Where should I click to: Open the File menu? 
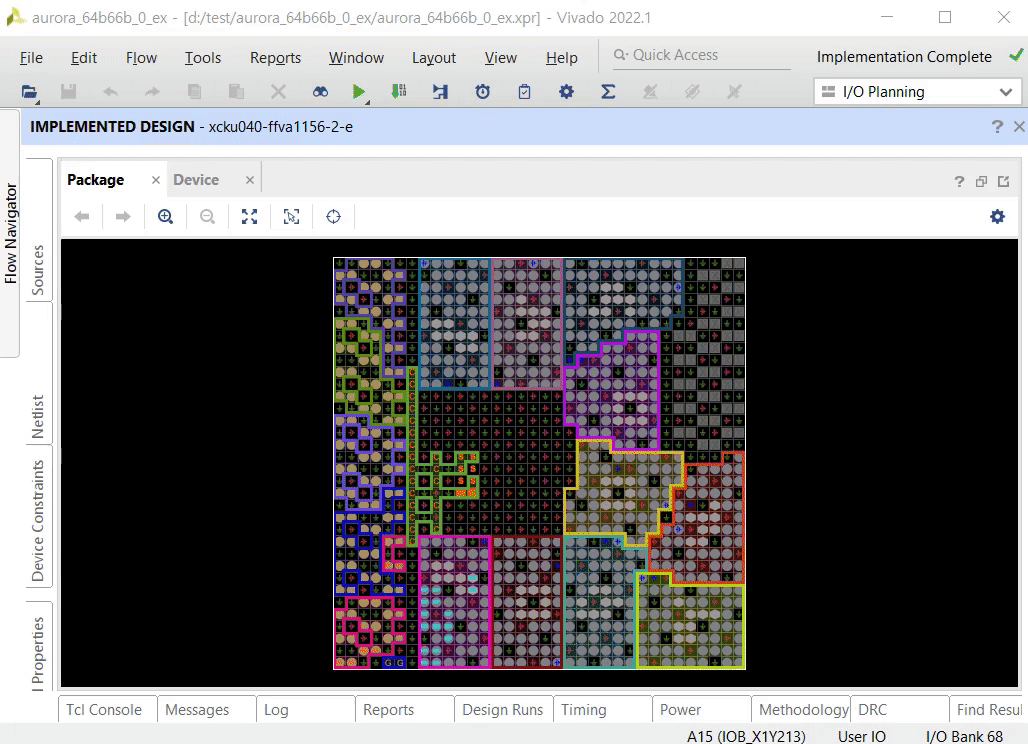[31, 58]
